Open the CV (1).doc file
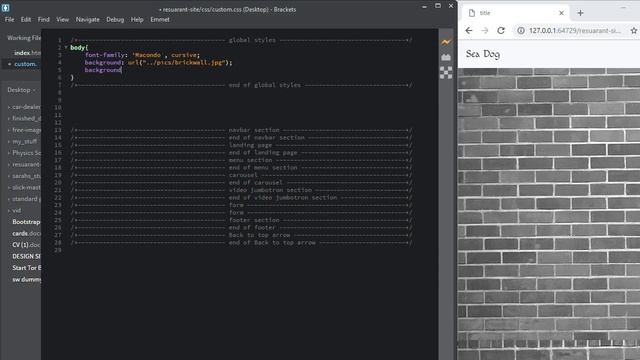Image resolution: width=640 pixels, height=360 pixels. point(26,245)
